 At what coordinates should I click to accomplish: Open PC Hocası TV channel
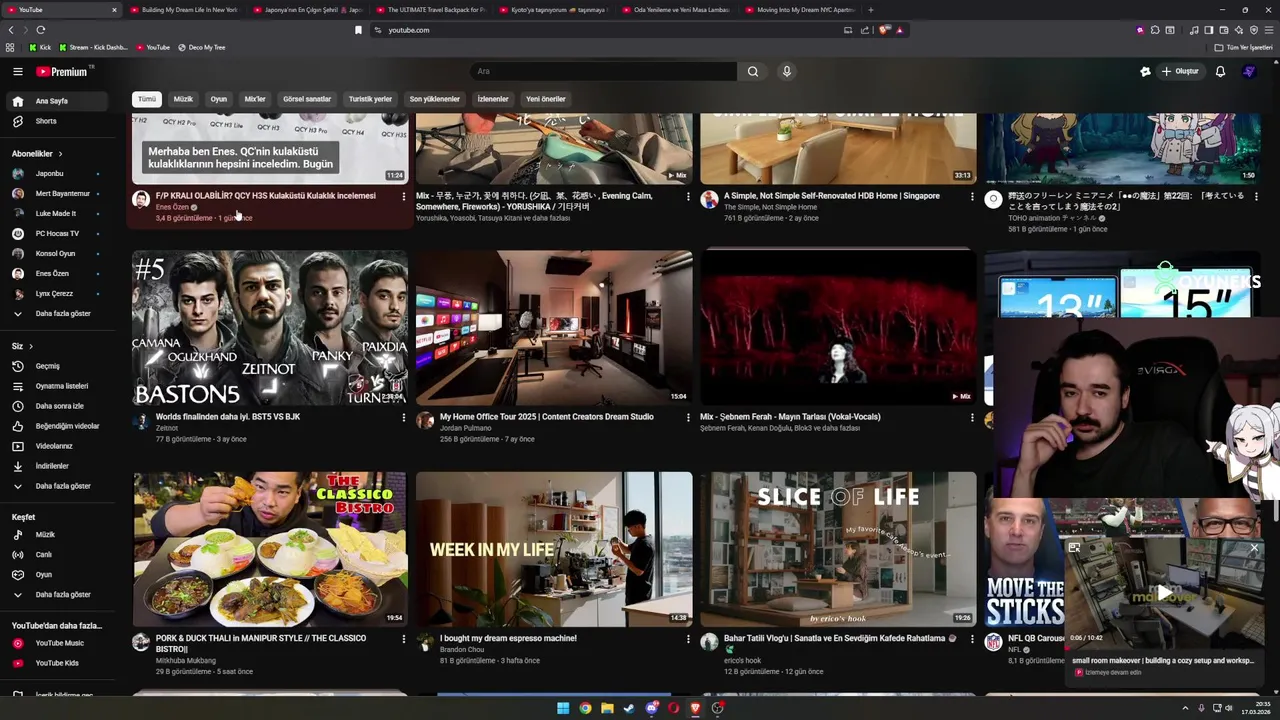coord(55,234)
